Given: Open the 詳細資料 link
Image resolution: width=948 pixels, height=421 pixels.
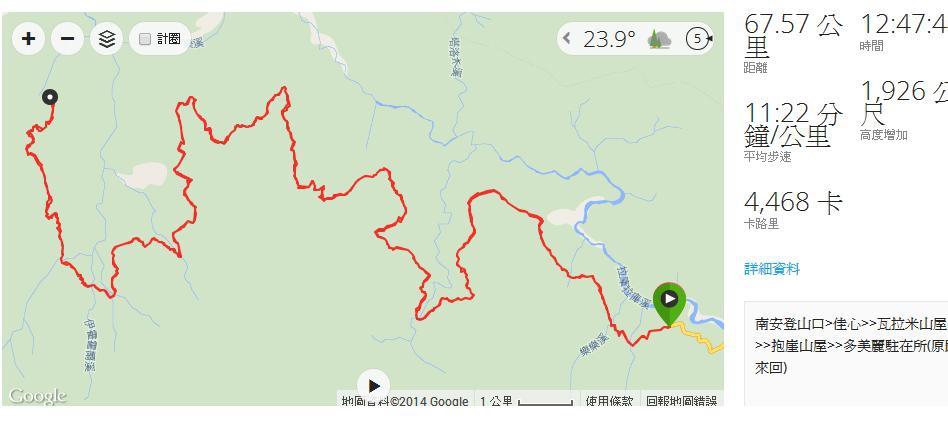Looking at the screenshot, I should (772, 269).
